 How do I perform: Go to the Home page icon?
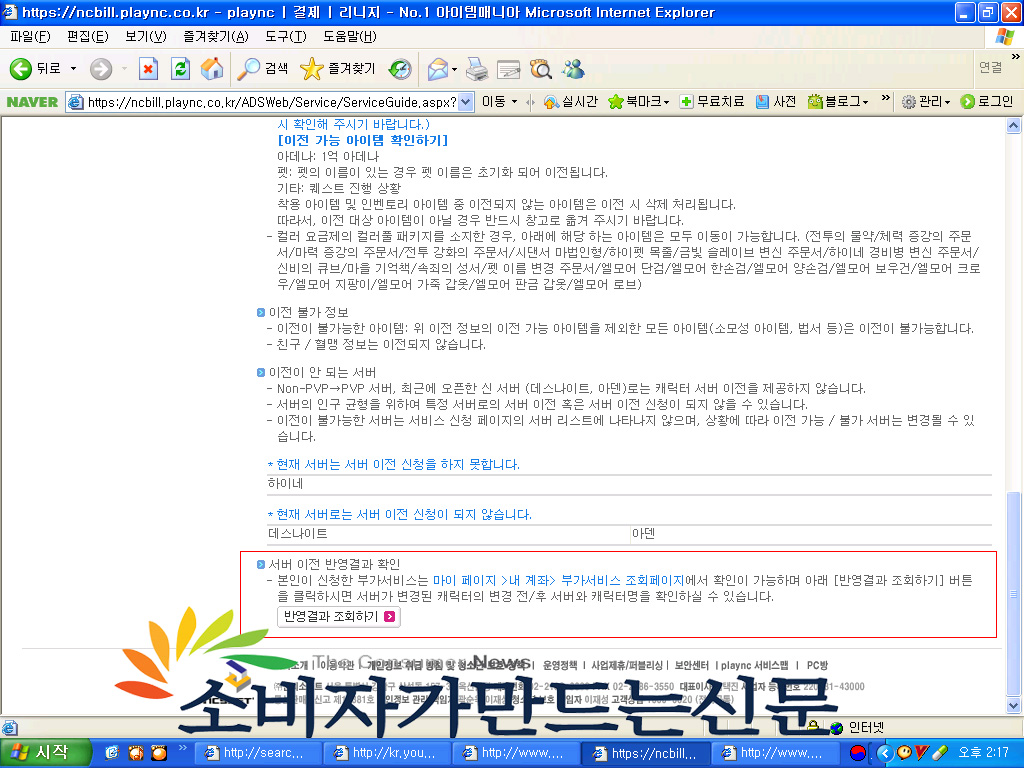pyautogui.click(x=211, y=68)
